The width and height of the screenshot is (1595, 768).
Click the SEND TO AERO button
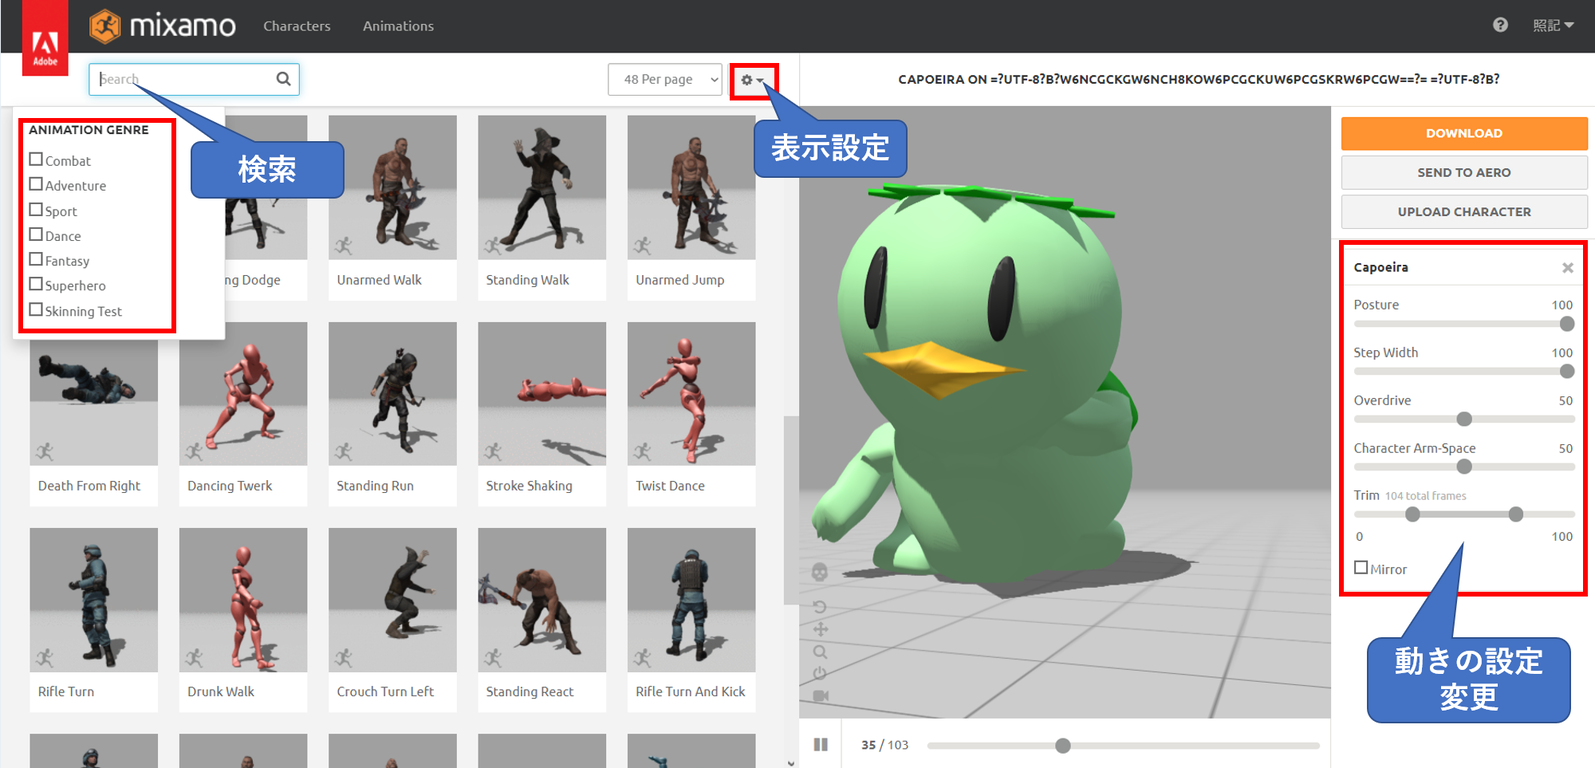1464,172
